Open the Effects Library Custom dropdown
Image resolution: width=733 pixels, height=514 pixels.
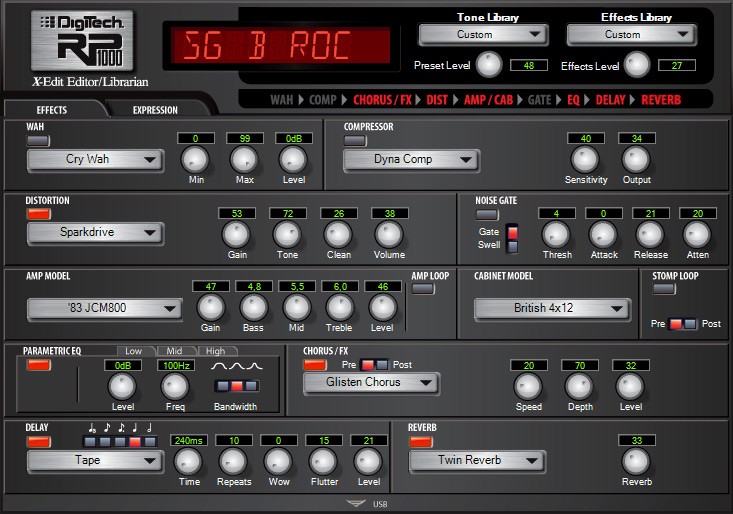632,35
